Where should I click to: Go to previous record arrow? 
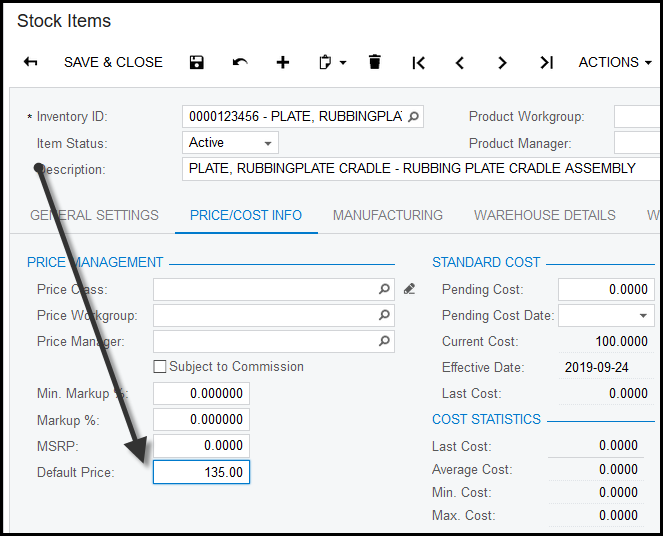pyautogui.click(x=460, y=62)
